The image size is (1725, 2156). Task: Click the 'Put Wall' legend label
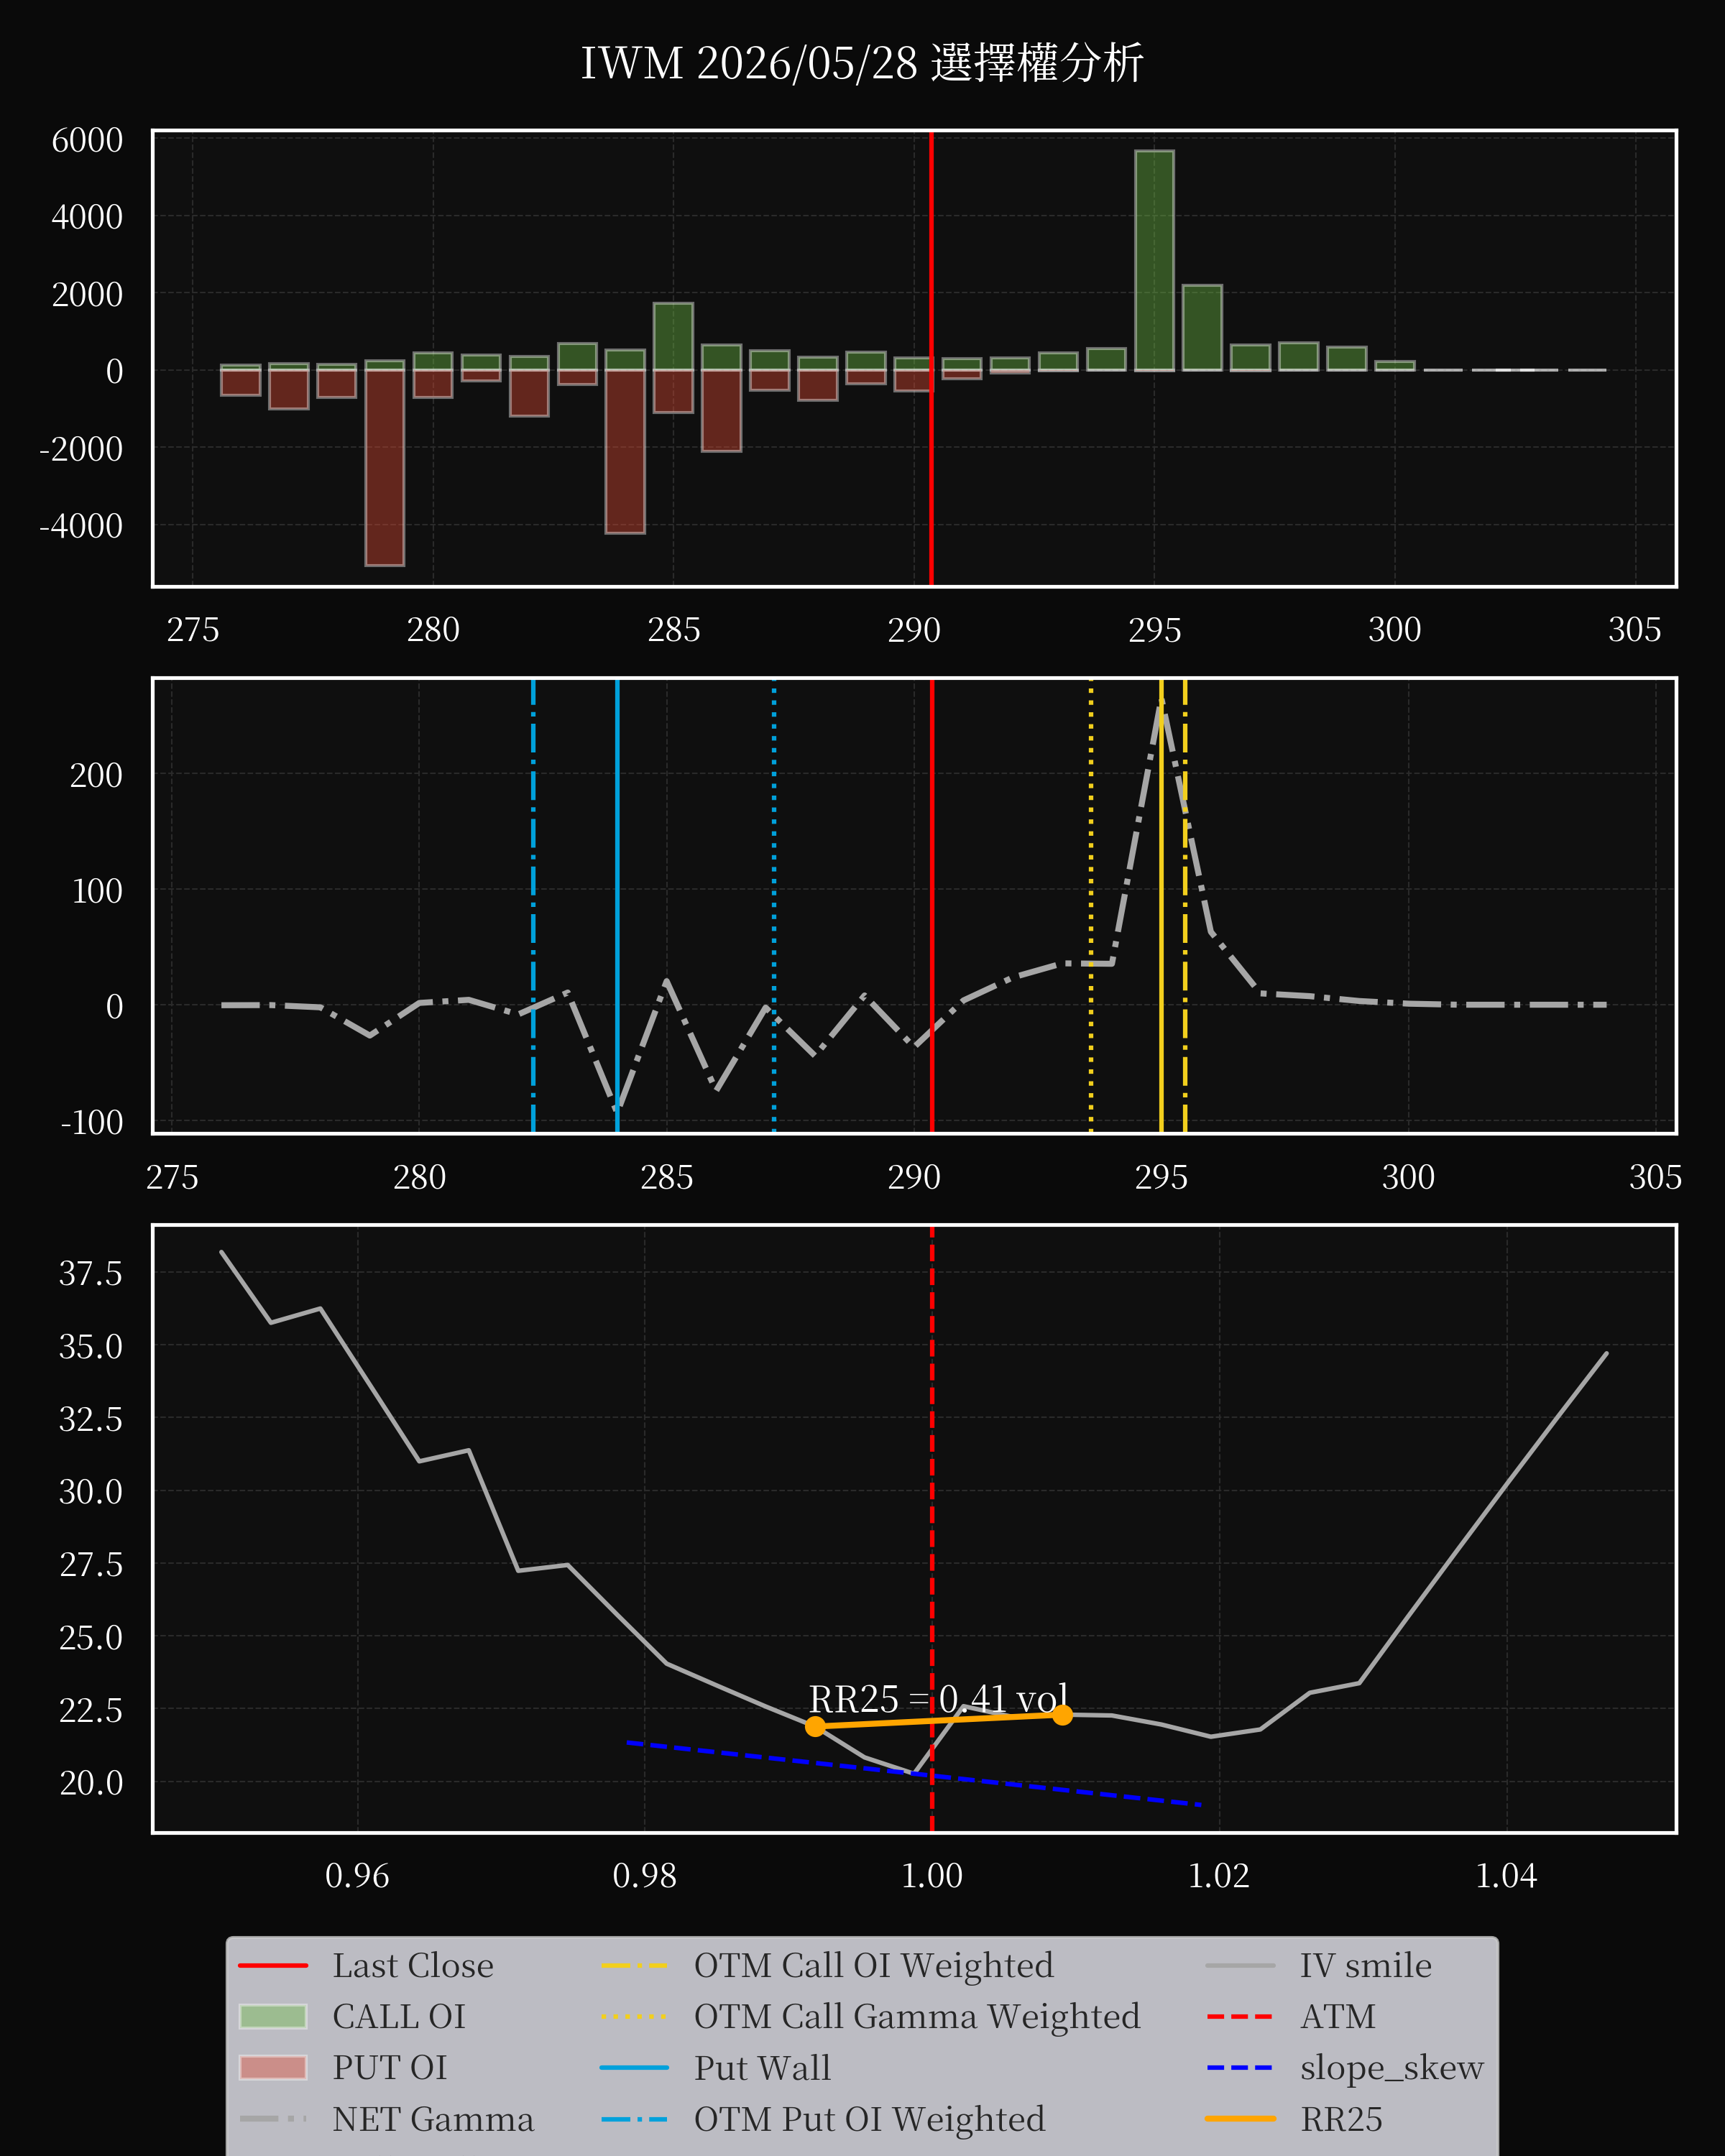(x=762, y=2067)
